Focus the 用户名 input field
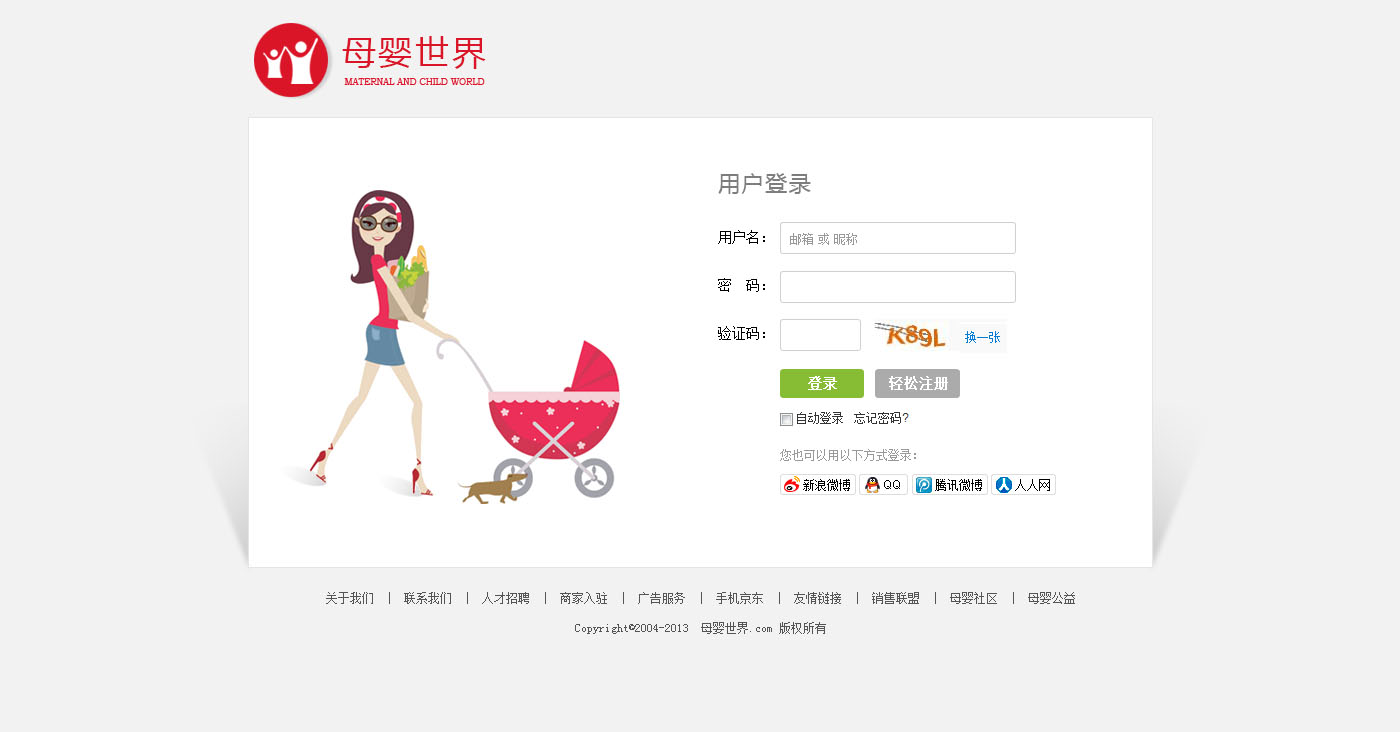The width and height of the screenshot is (1400, 732). [898, 238]
